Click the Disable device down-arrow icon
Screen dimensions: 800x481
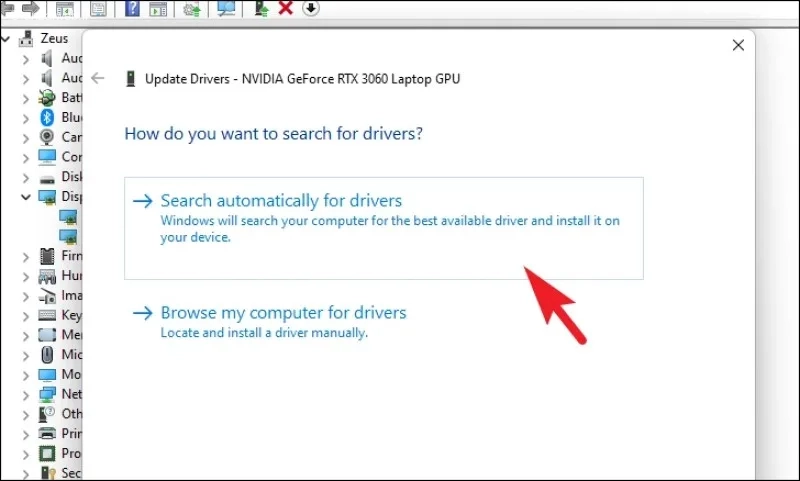click(x=311, y=8)
